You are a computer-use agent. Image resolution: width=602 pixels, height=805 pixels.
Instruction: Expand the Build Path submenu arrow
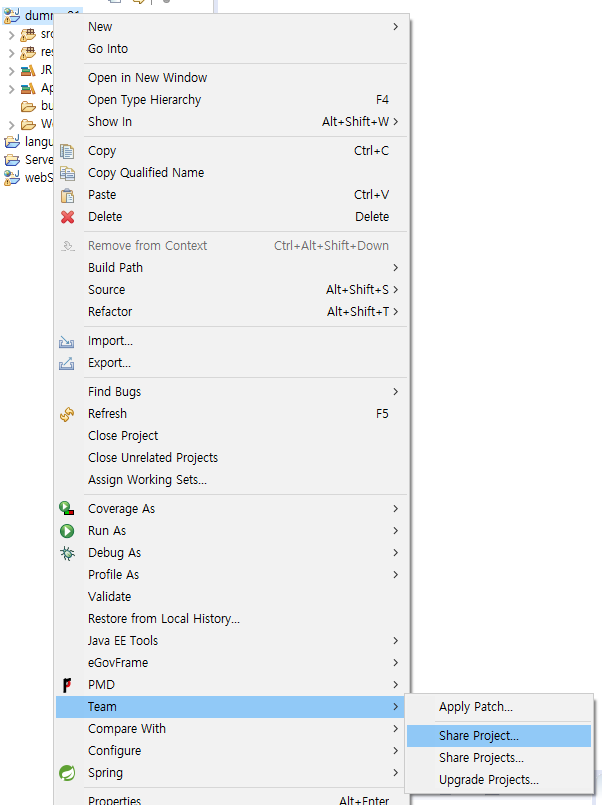coord(395,268)
